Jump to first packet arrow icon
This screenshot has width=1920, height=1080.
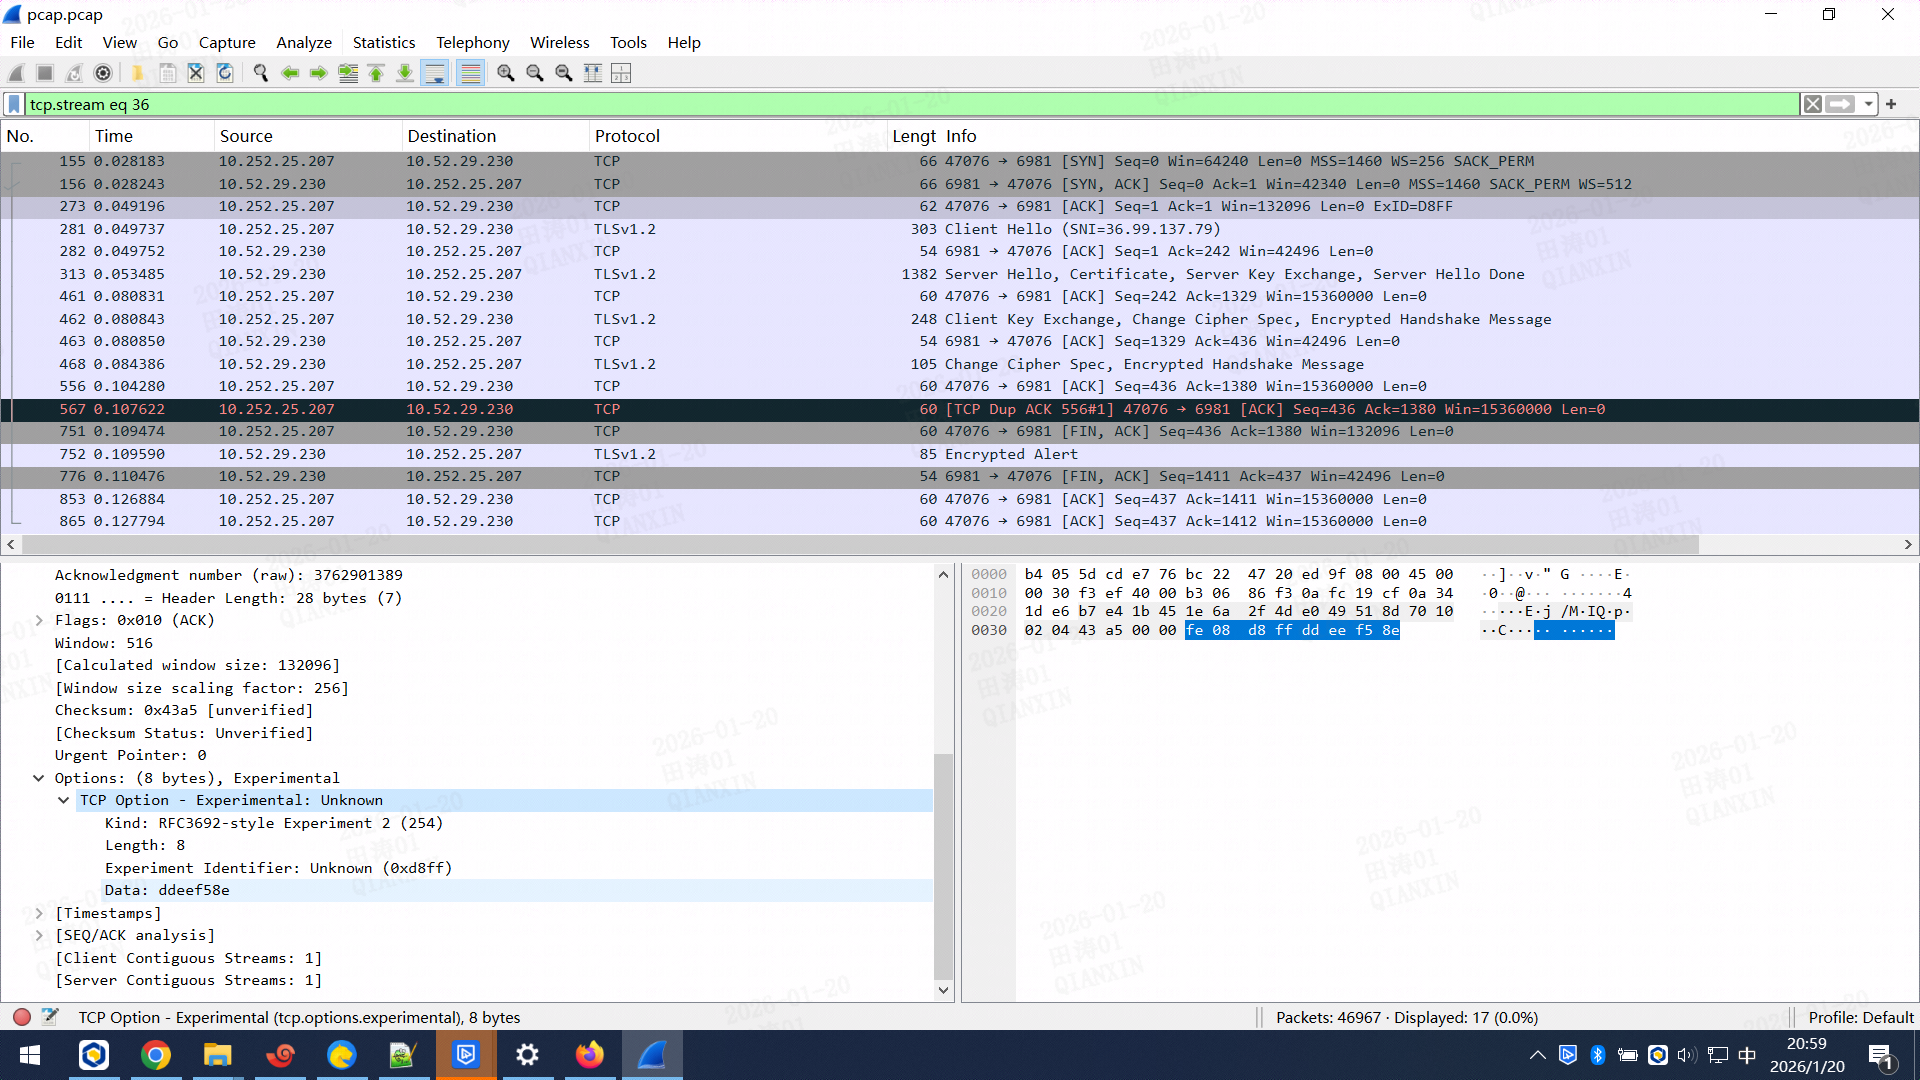click(x=376, y=73)
